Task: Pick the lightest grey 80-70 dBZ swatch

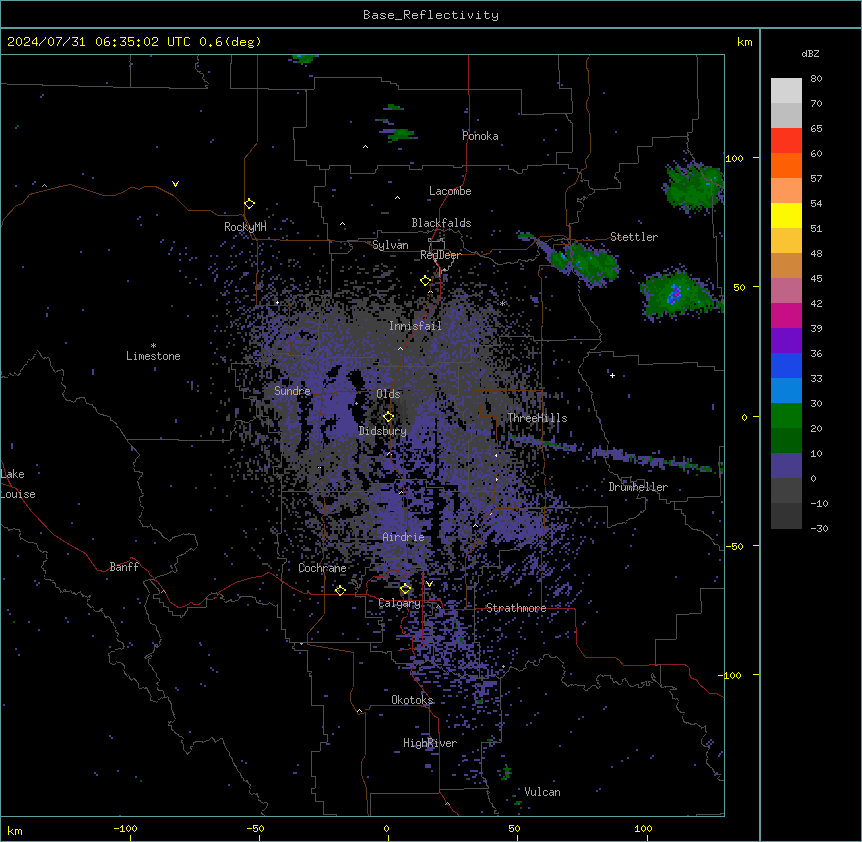Action: click(x=786, y=91)
